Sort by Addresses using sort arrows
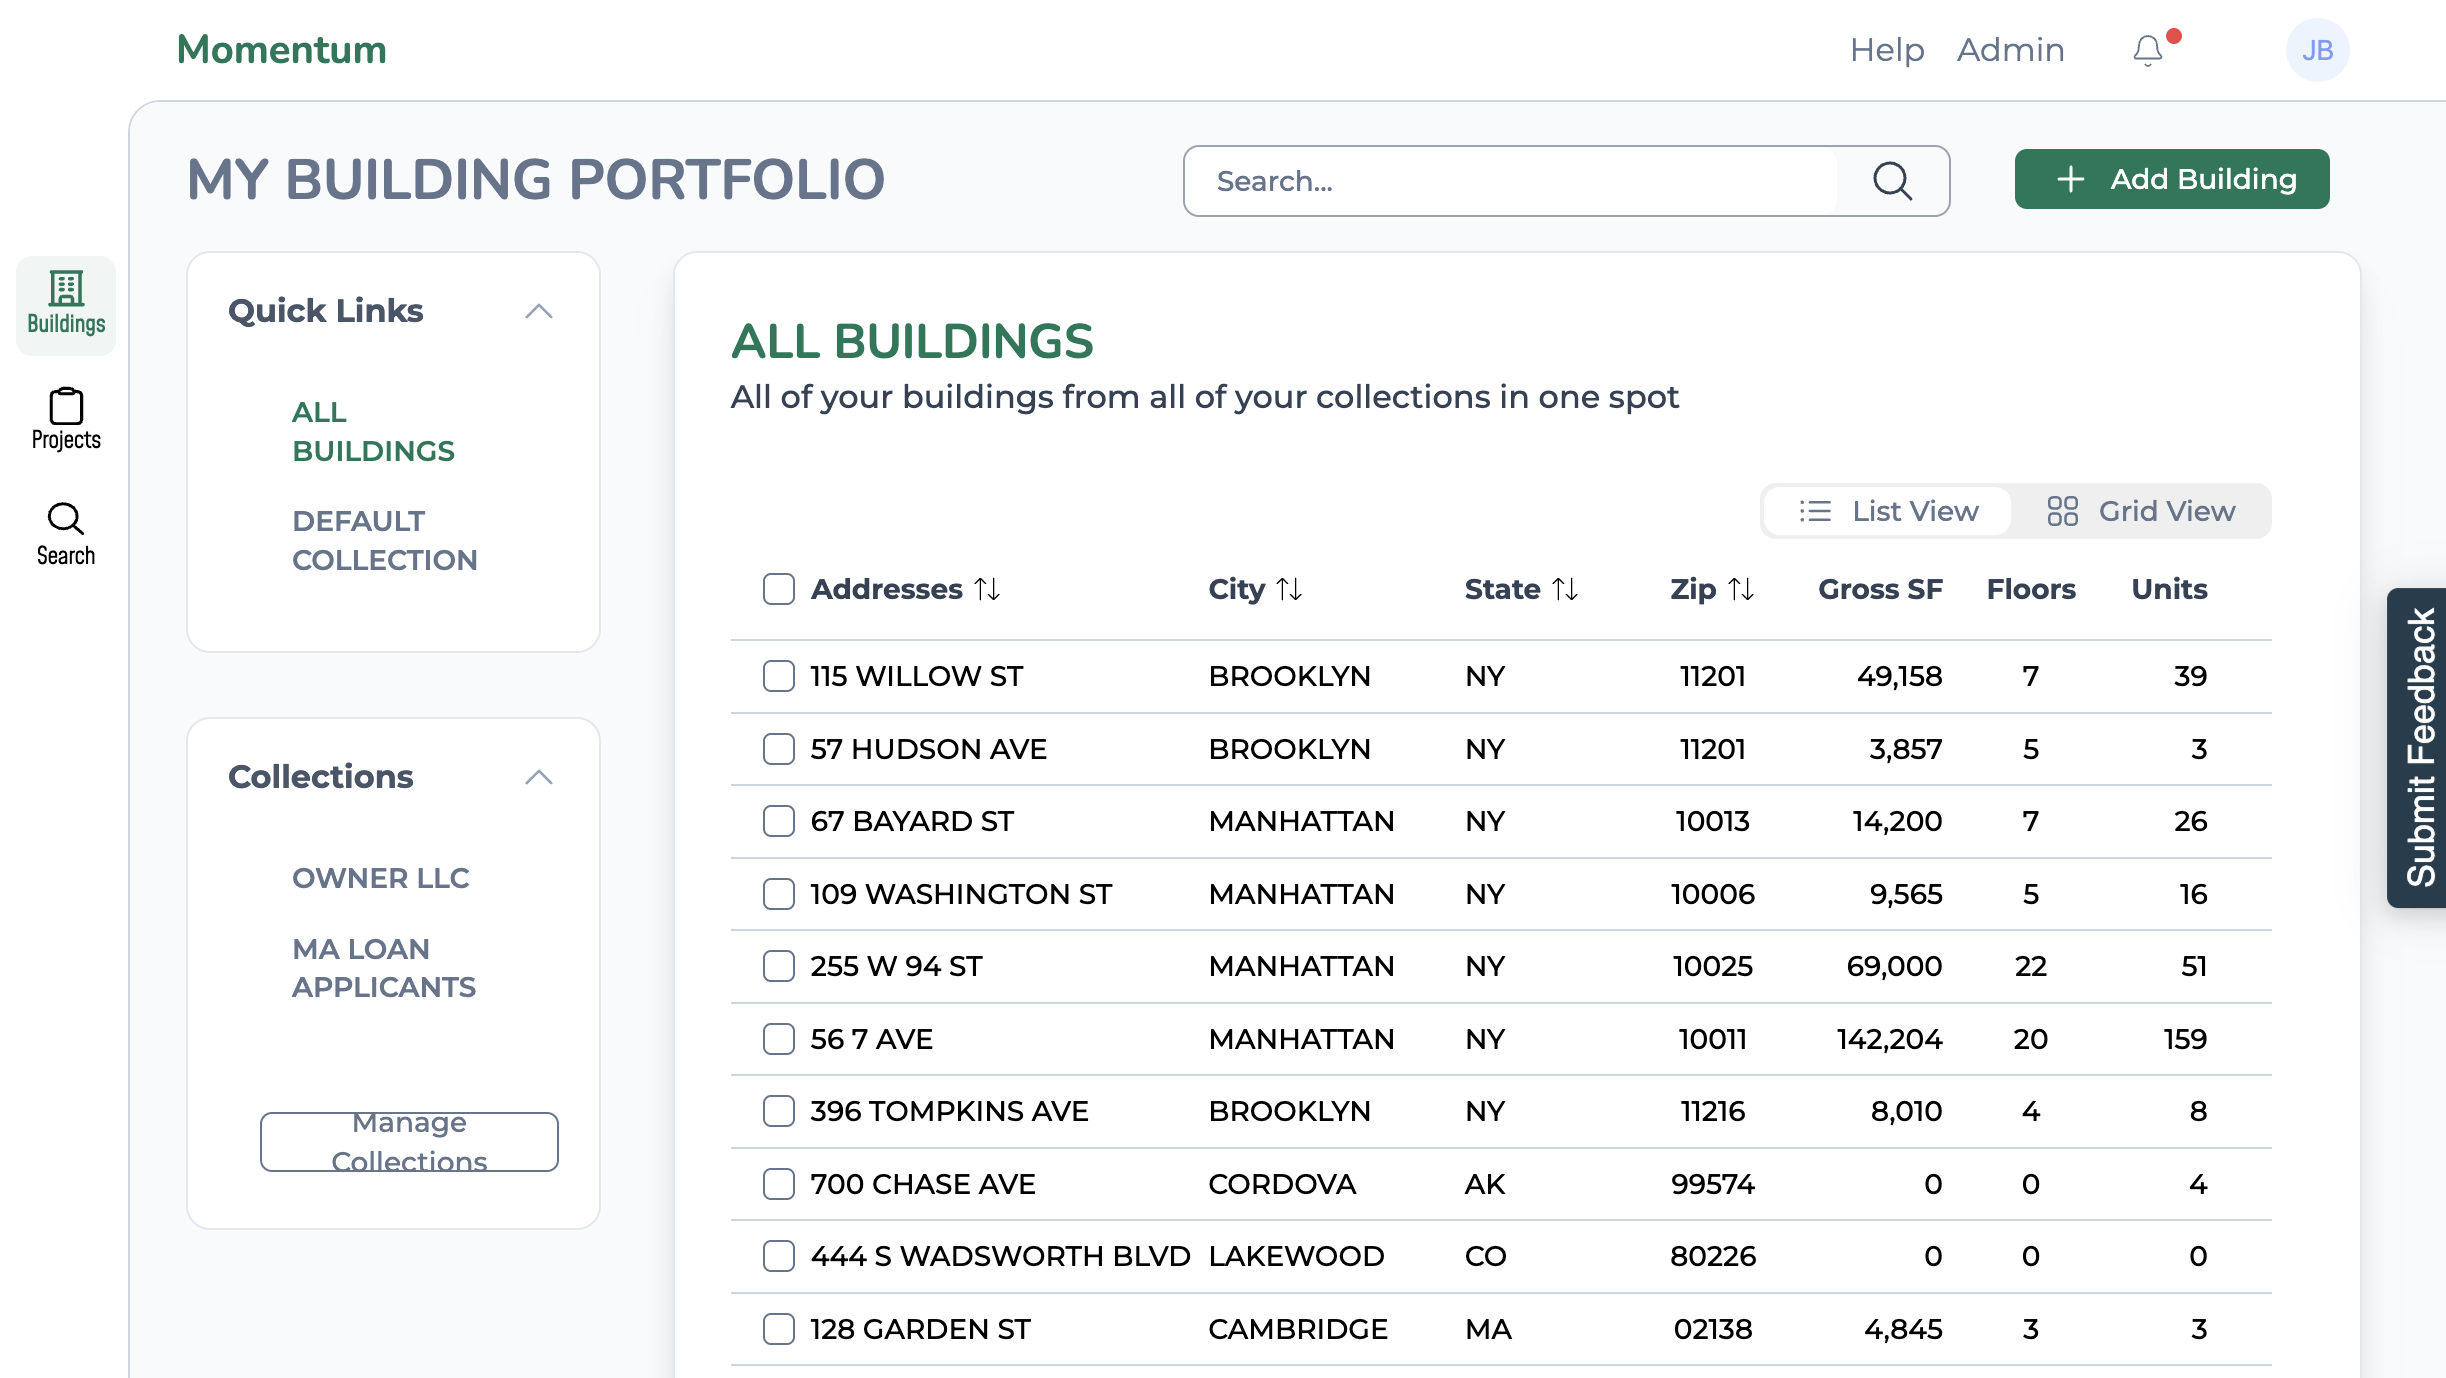Viewport: 2446px width, 1378px height. pos(988,589)
